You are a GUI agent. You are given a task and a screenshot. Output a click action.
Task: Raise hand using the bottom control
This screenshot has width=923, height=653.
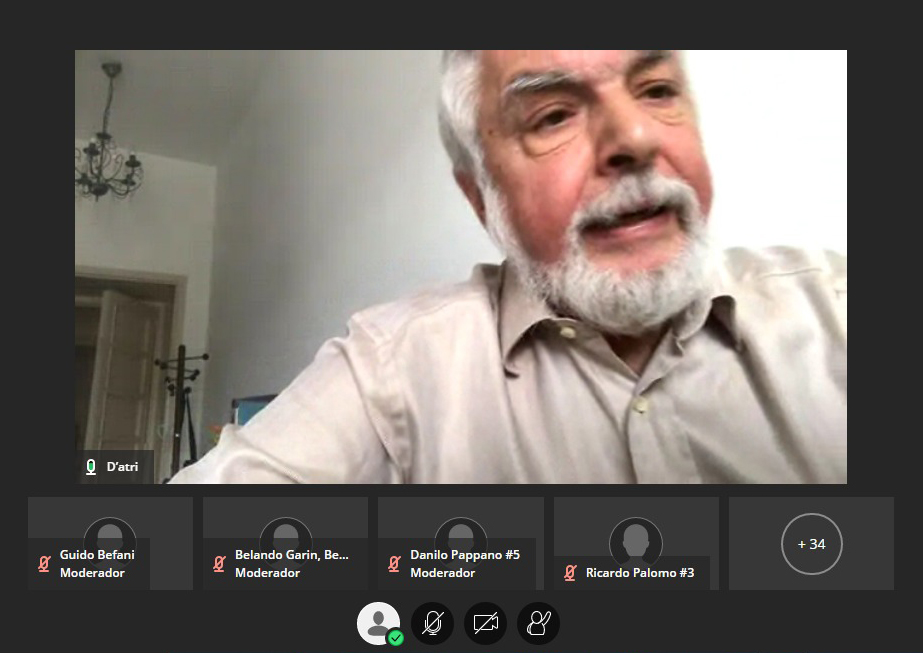coord(538,624)
